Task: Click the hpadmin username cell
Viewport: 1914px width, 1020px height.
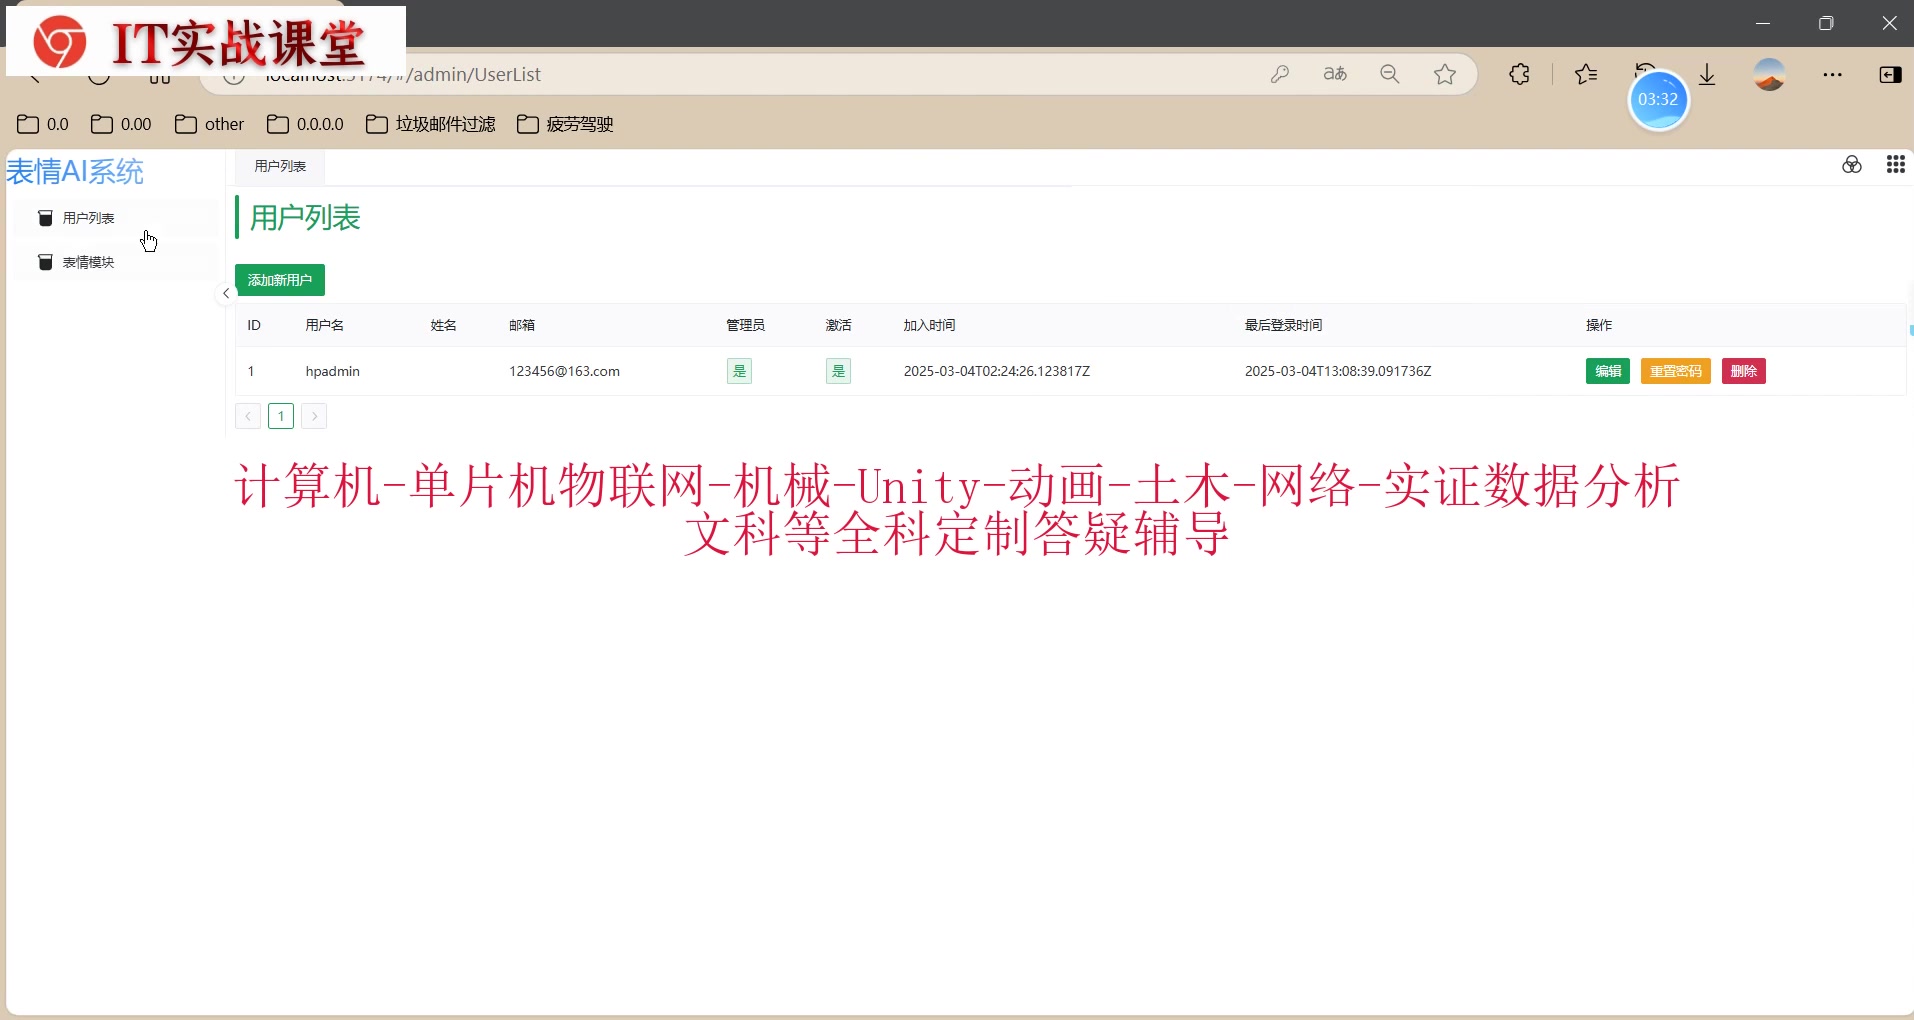Action: [x=333, y=371]
